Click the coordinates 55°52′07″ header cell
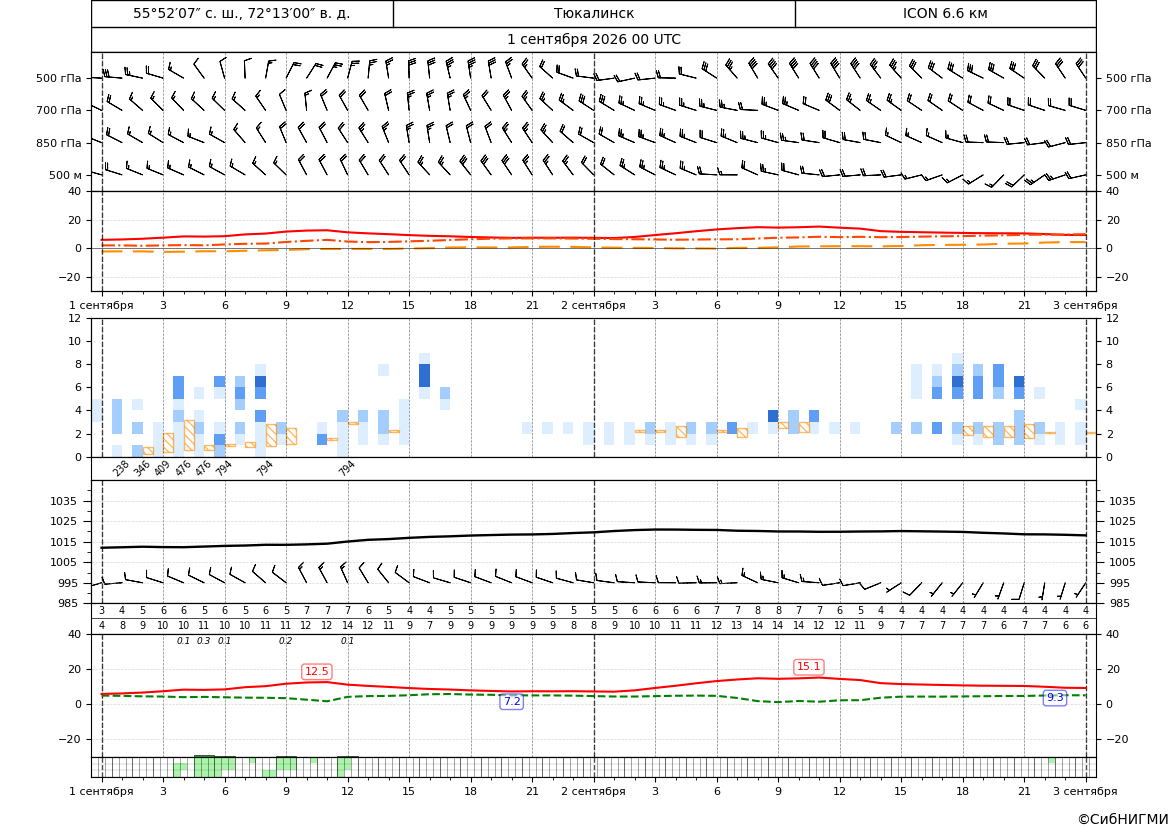1169x827 pixels. tap(242, 13)
